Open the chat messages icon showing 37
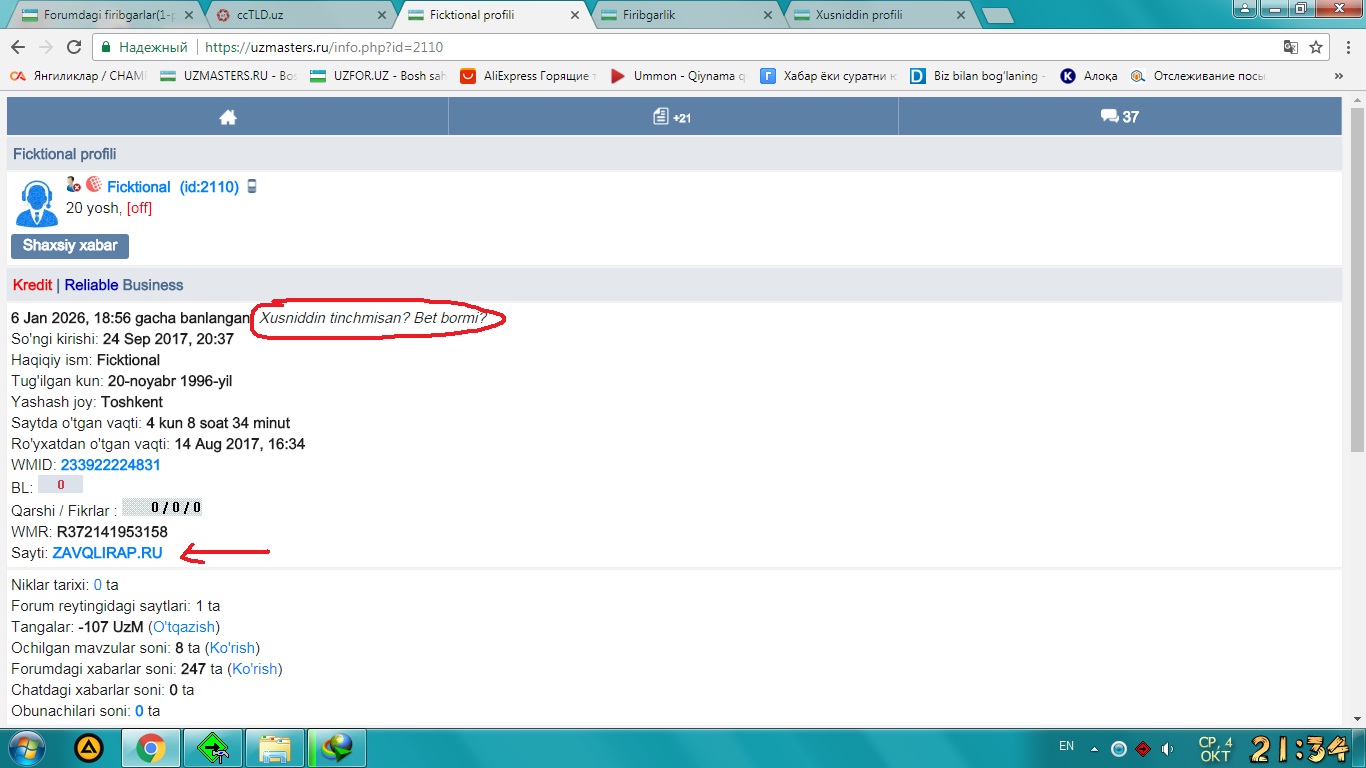The width and height of the screenshot is (1366, 768). 1119,117
